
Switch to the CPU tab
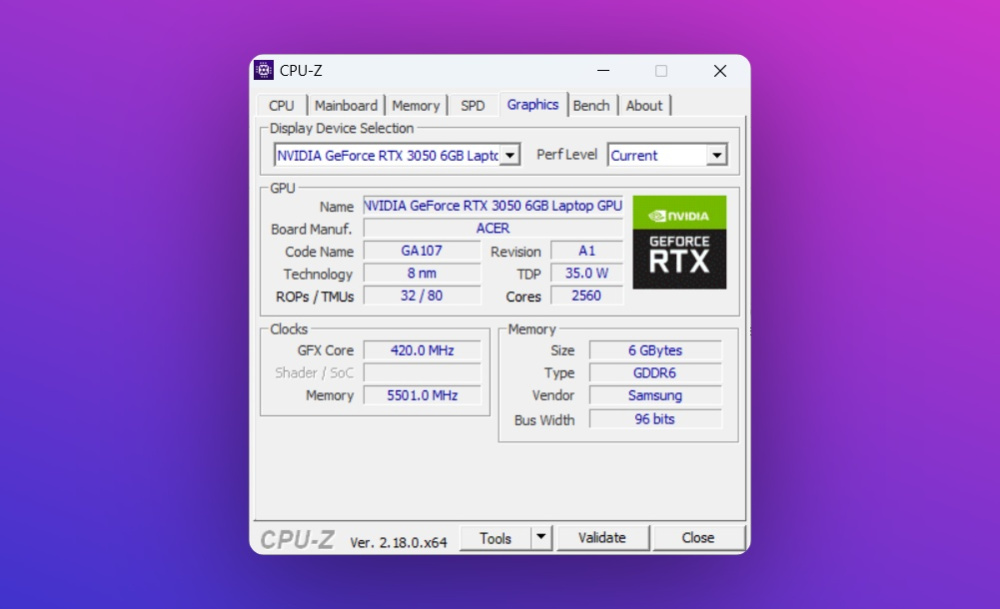(281, 105)
